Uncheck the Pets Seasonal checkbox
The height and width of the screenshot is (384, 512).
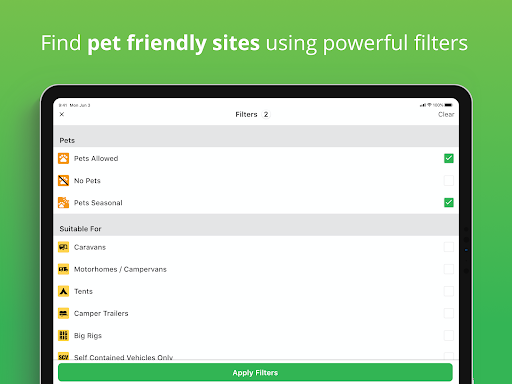coord(449,202)
